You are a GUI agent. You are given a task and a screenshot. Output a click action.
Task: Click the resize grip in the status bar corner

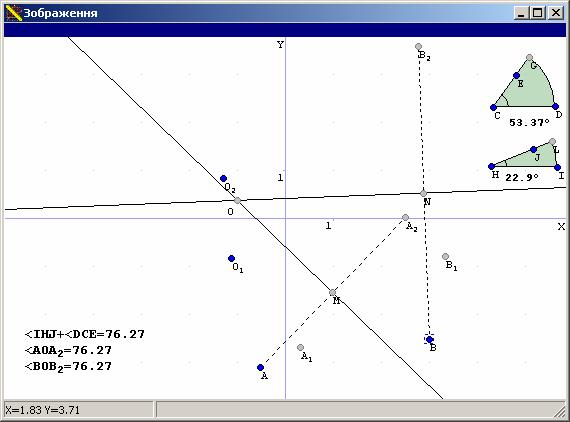pos(560,412)
